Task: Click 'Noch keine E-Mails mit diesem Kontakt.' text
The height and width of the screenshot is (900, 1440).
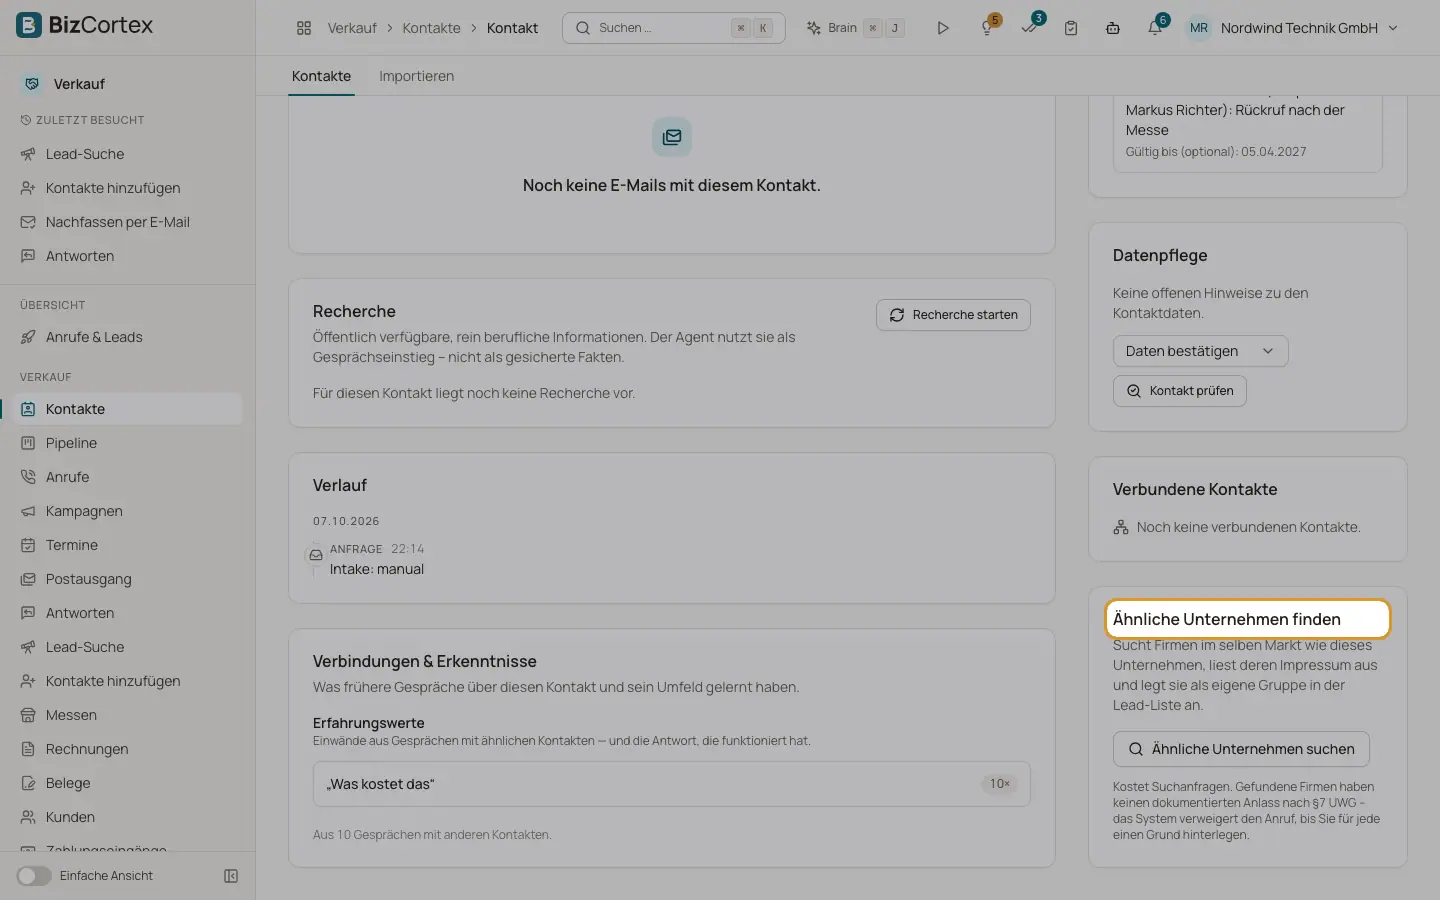Action: pyautogui.click(x=671, y=185)
